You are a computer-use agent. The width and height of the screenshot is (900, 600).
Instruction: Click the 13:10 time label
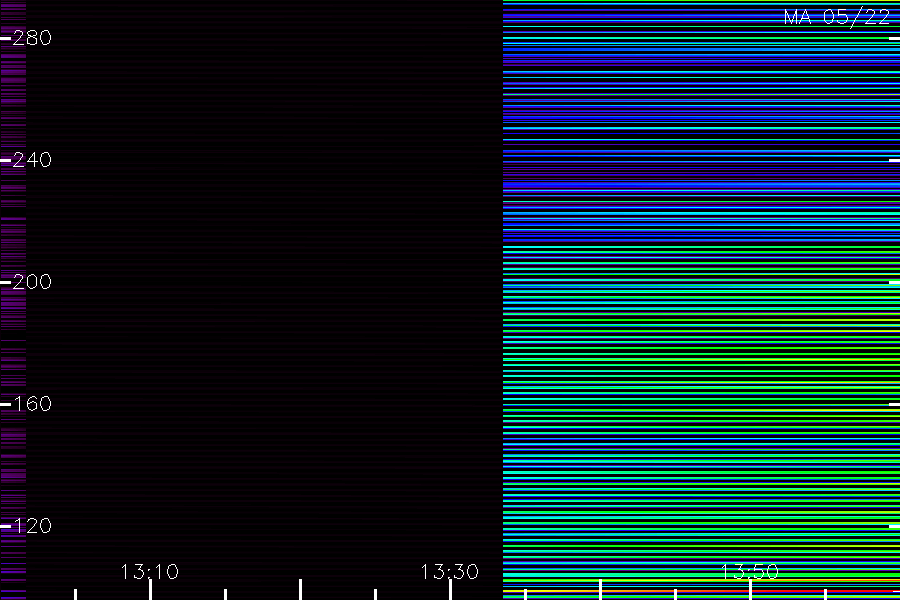coord(150,572)
